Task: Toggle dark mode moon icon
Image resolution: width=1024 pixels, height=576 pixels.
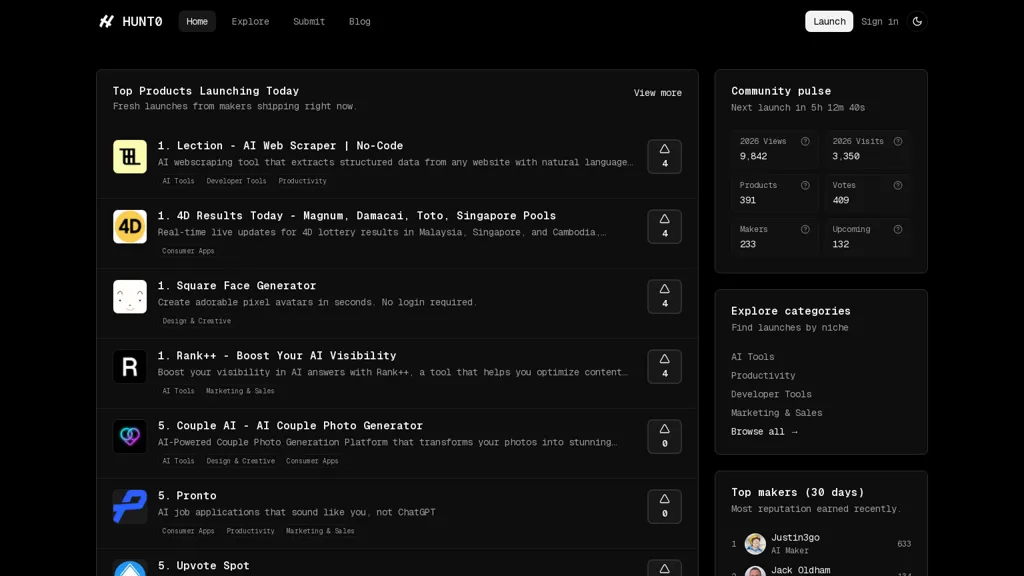Action: [x=917, y=22]
